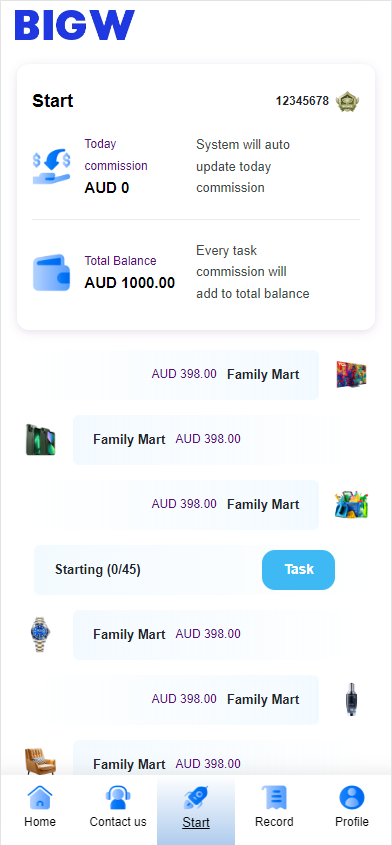The image size is (392, 845).
Task: Click the blue wristwatch product thumbnail
Action: point(40,634)
